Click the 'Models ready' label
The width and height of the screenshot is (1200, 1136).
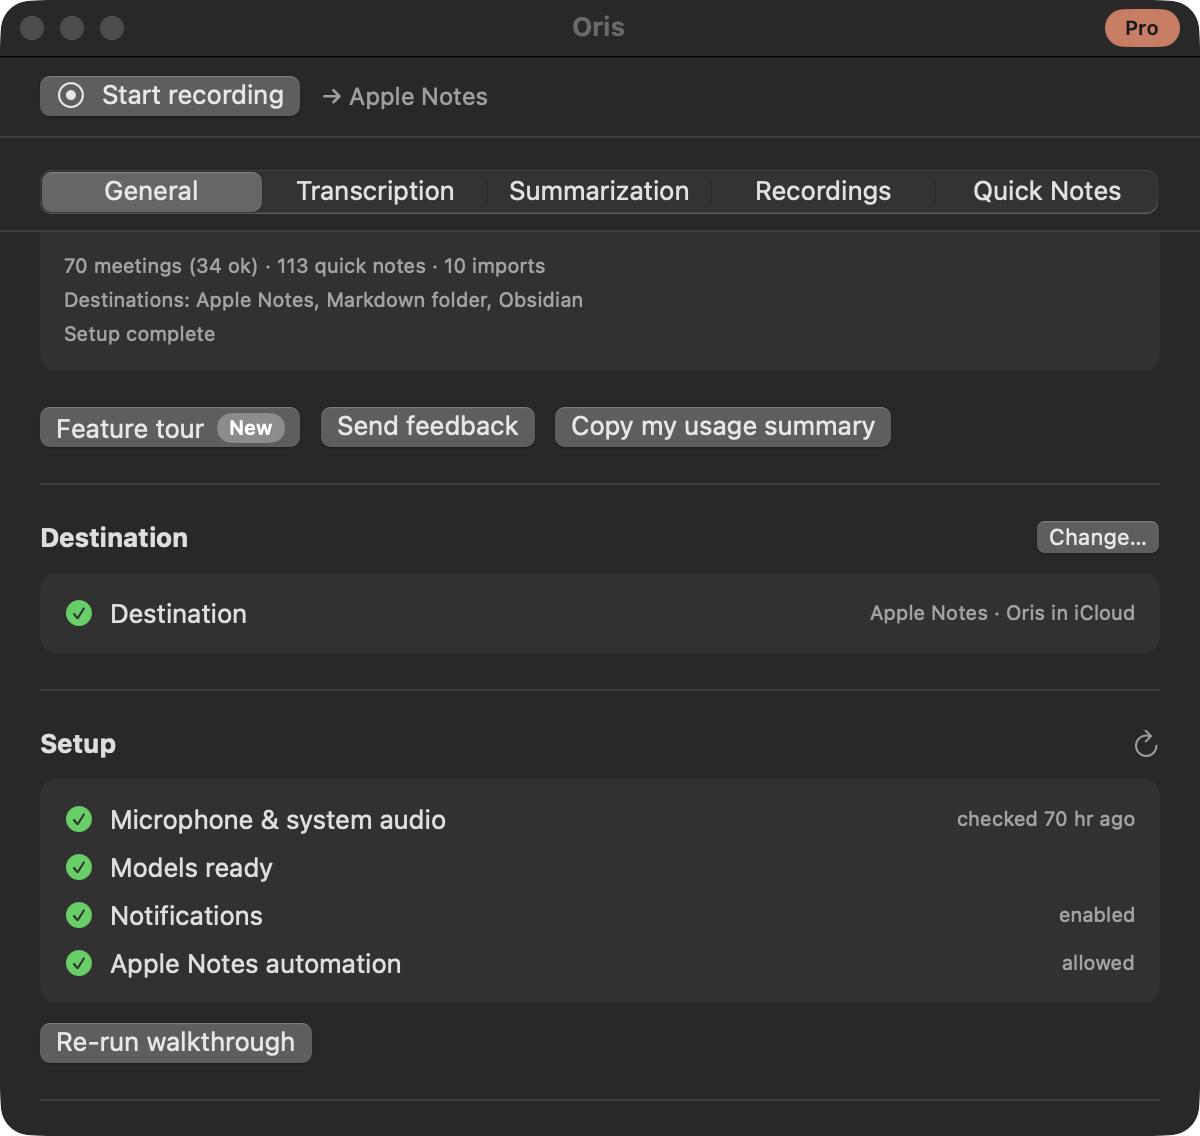[x=191, y=868]
